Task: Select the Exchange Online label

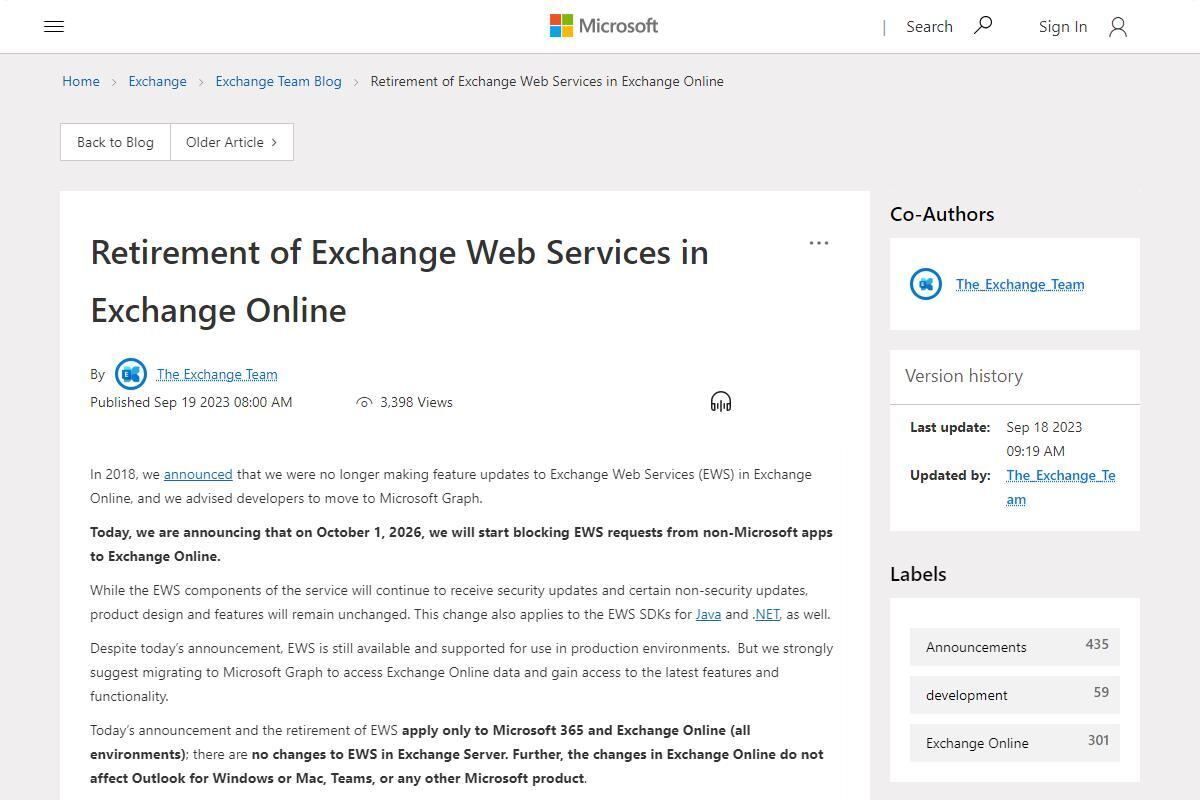Action: coord(1015,743)
